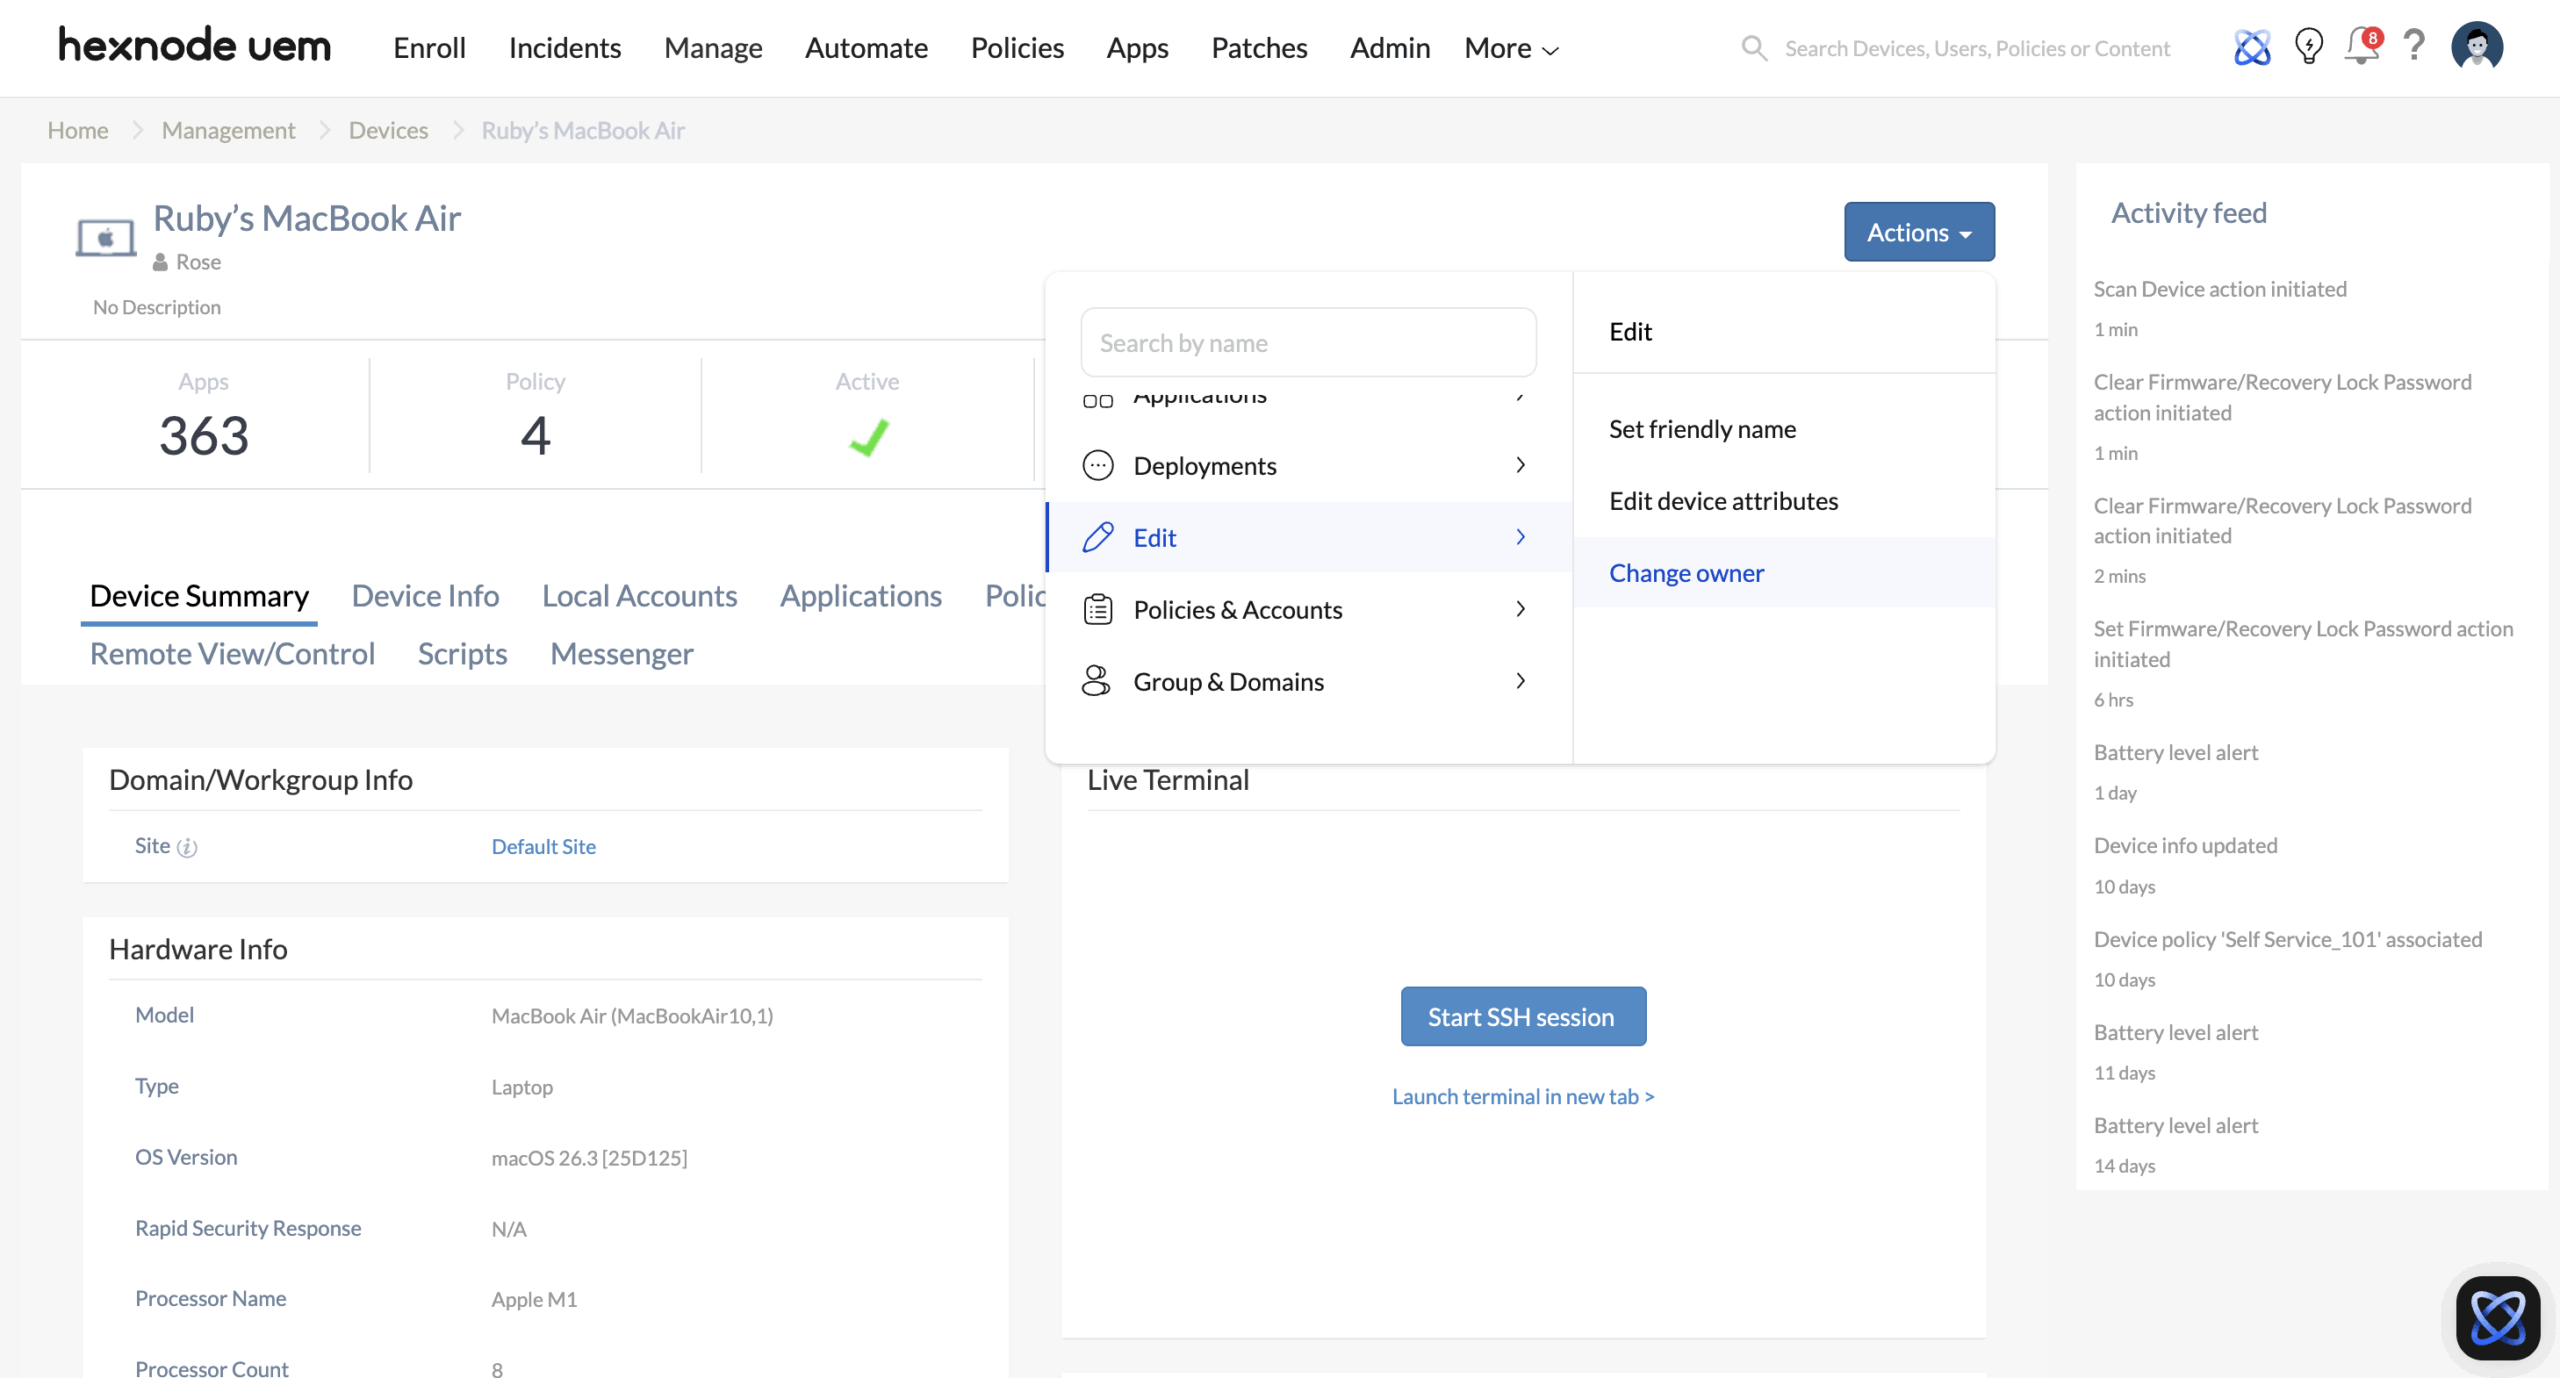The width and height of the screenshot is (2560, 1378).
Task: Expand the Group & Domains submenu
Action: (x=1228, y=681)
